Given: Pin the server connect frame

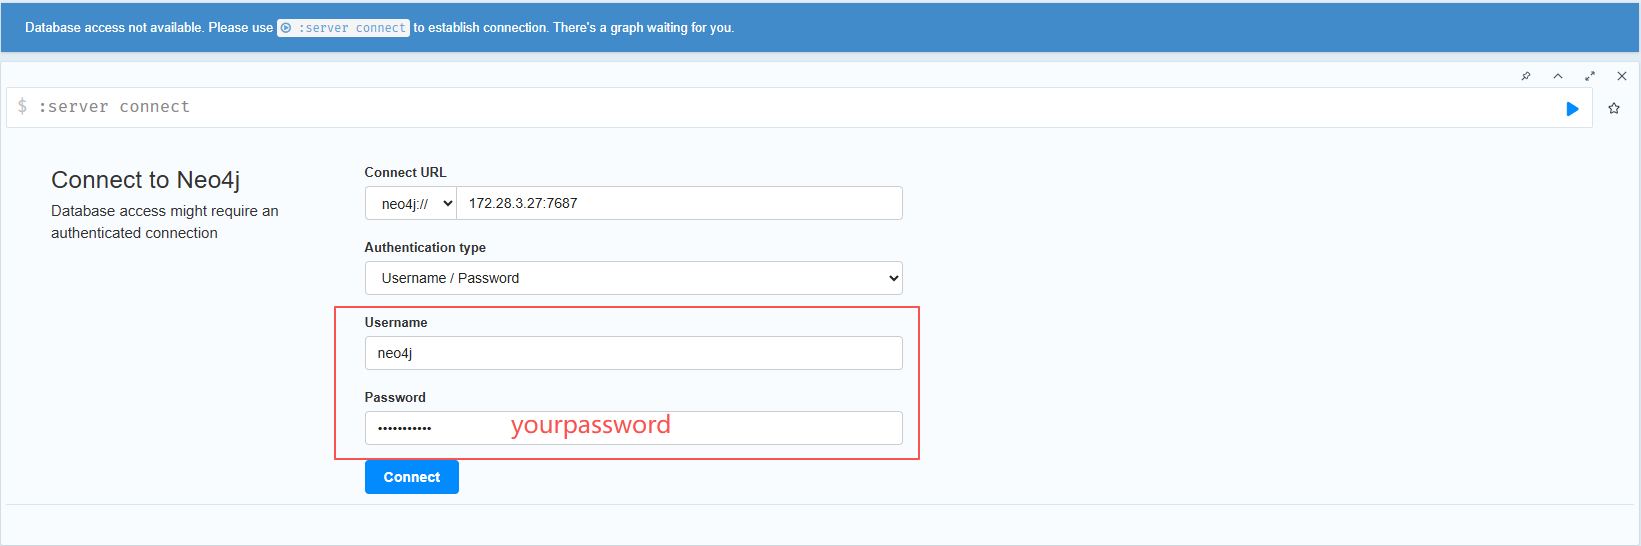Looking at the screenshot, I should 1526,76.
